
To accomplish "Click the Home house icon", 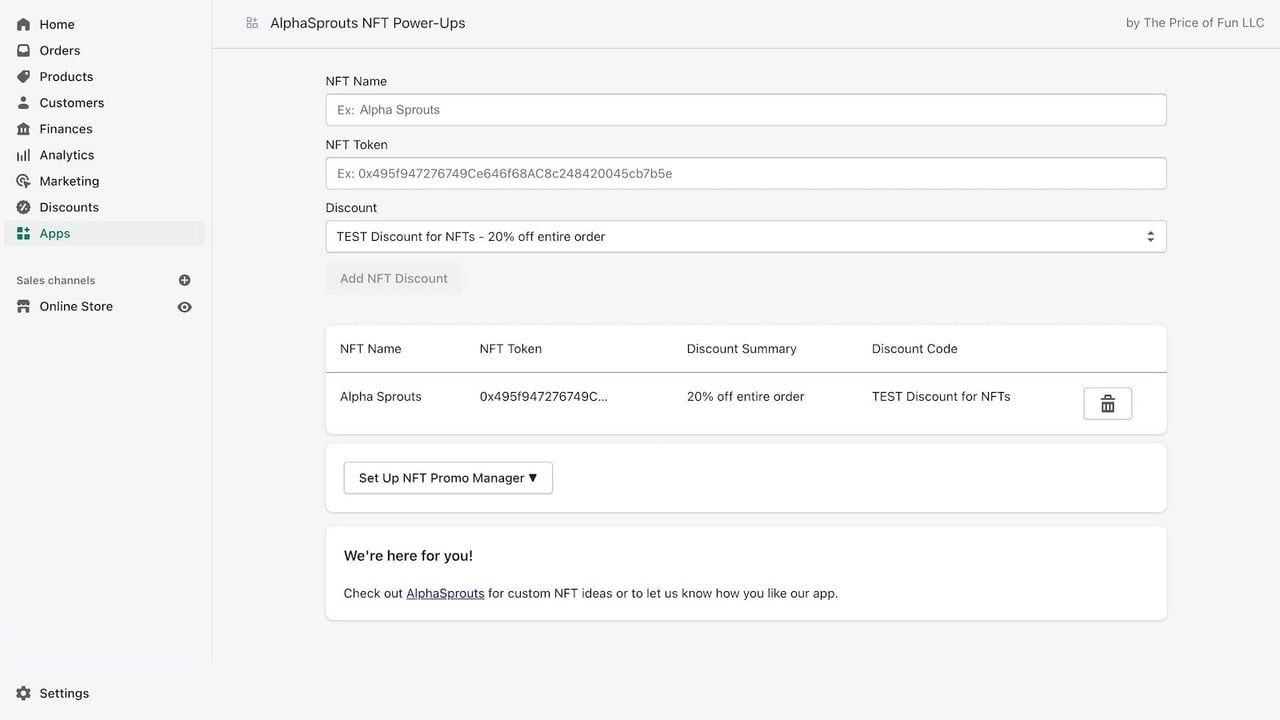I will pyautogui.click(x=23, y=24).
